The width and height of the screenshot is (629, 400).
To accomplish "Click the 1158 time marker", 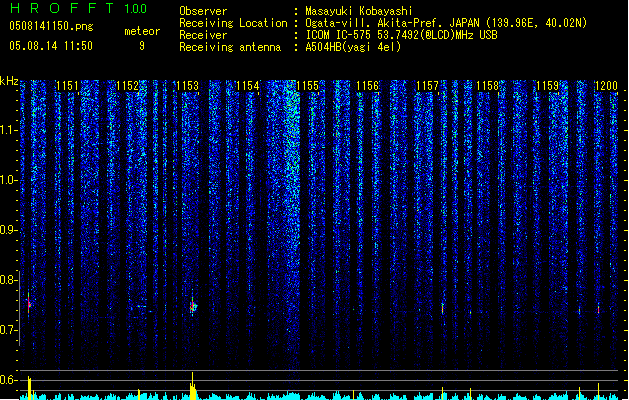I will tap(487, 86).
